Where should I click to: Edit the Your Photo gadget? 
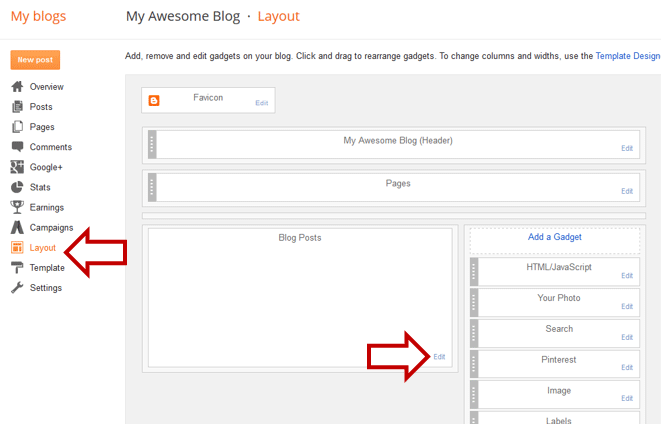click(627, 306)
